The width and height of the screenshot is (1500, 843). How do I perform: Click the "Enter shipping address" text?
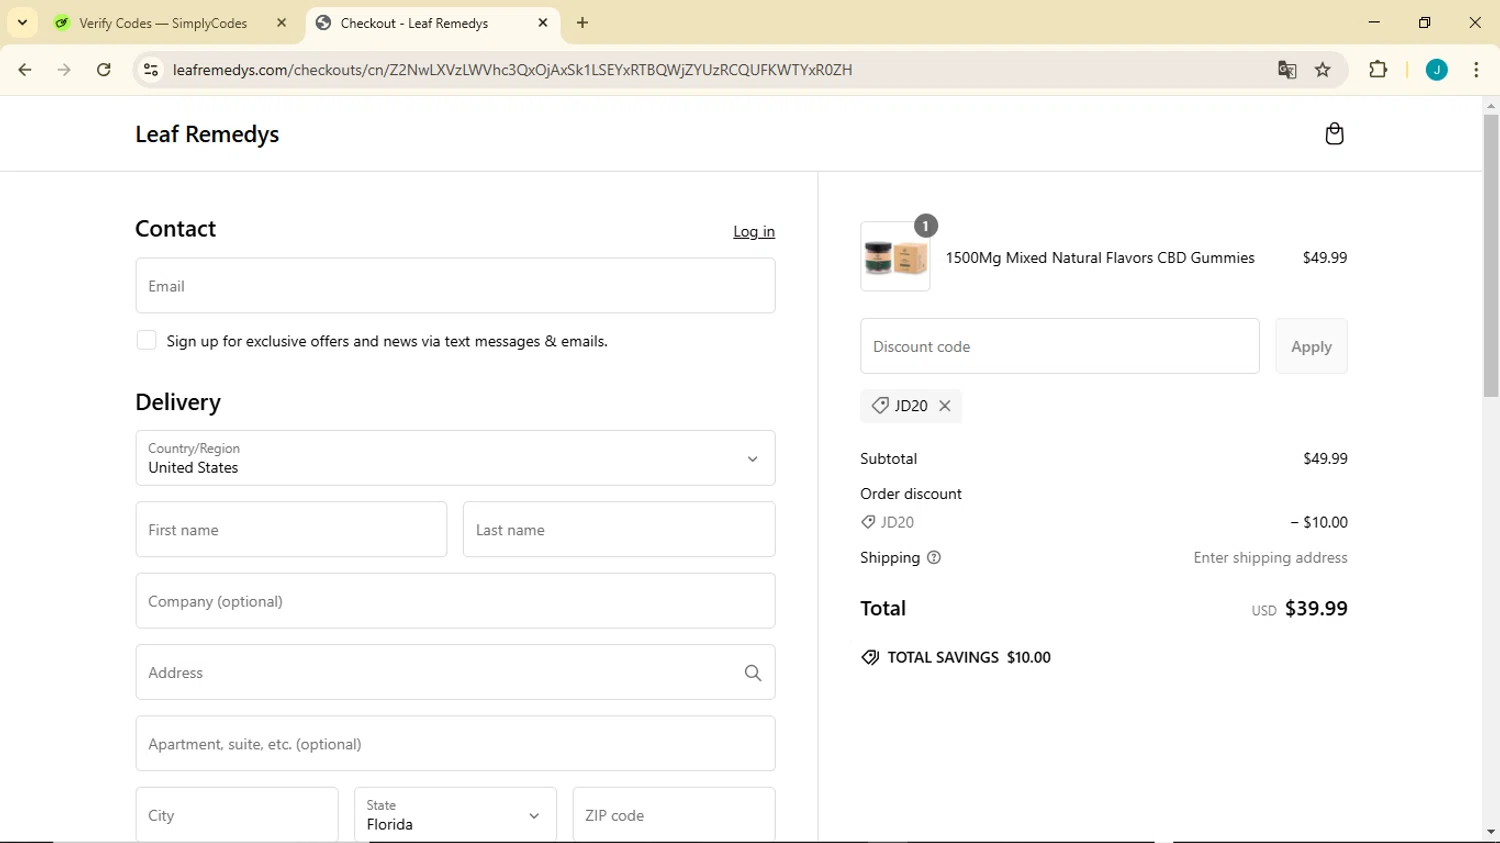point(1270,558)
